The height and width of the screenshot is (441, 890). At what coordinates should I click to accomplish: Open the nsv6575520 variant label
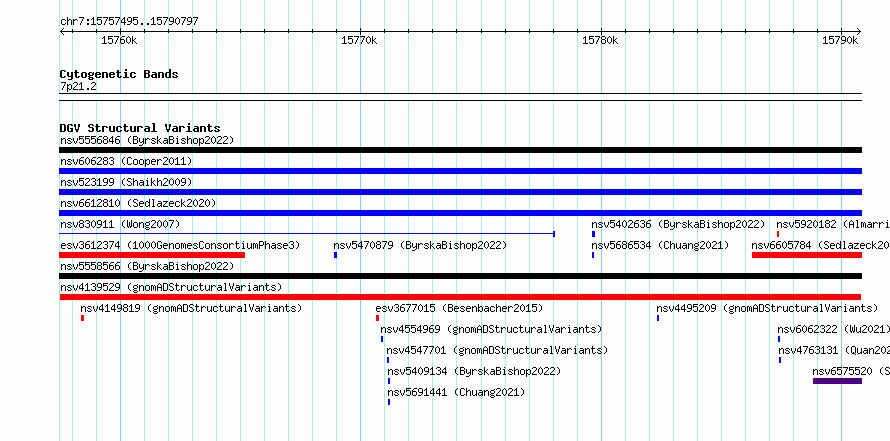(851, 371)
